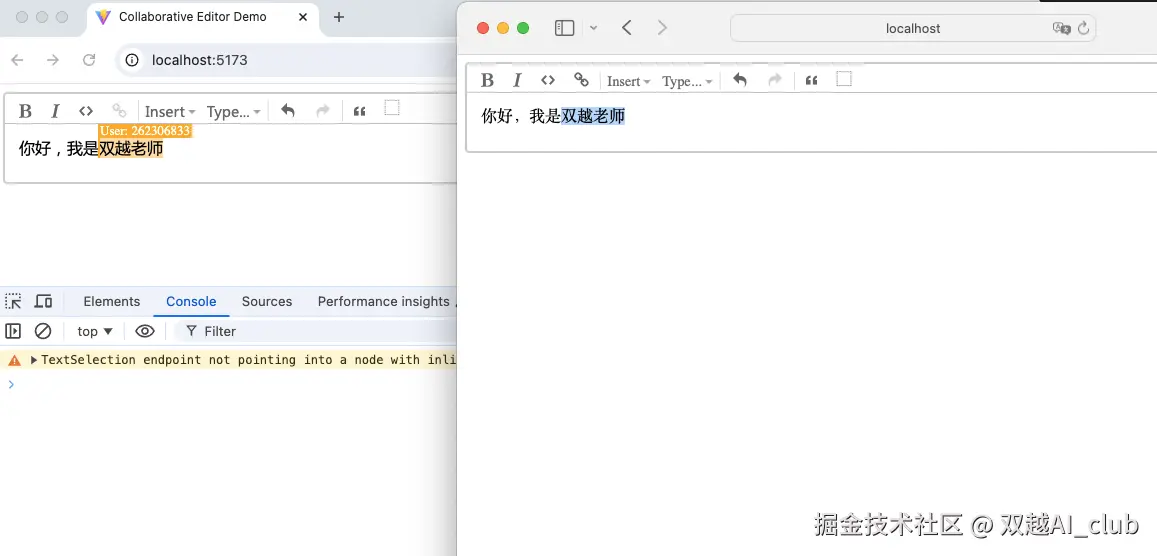Toggle italic in Chrome editor toolbar

coord(55,111)
